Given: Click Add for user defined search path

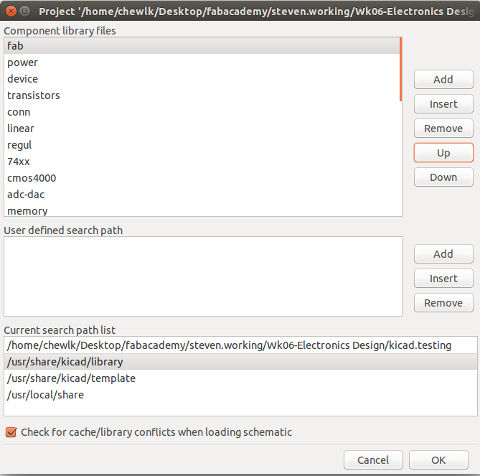Looking at the screenshot, I should pos(443,254).
